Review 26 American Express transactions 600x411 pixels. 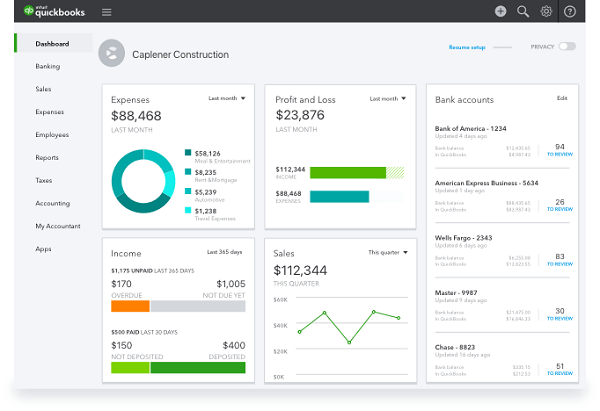(x=560, y=205)
